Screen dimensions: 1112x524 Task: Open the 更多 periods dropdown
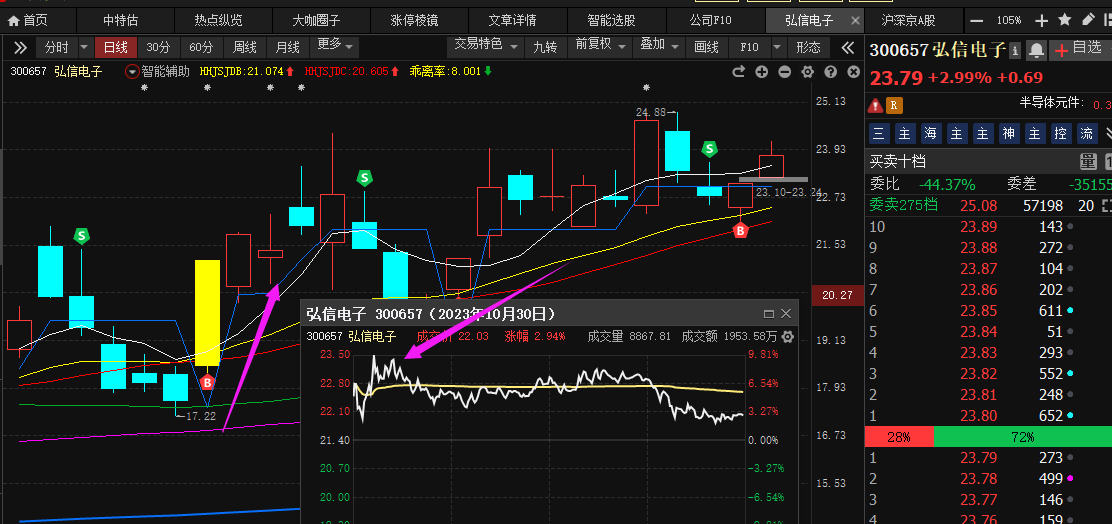[x=335, y=46]
